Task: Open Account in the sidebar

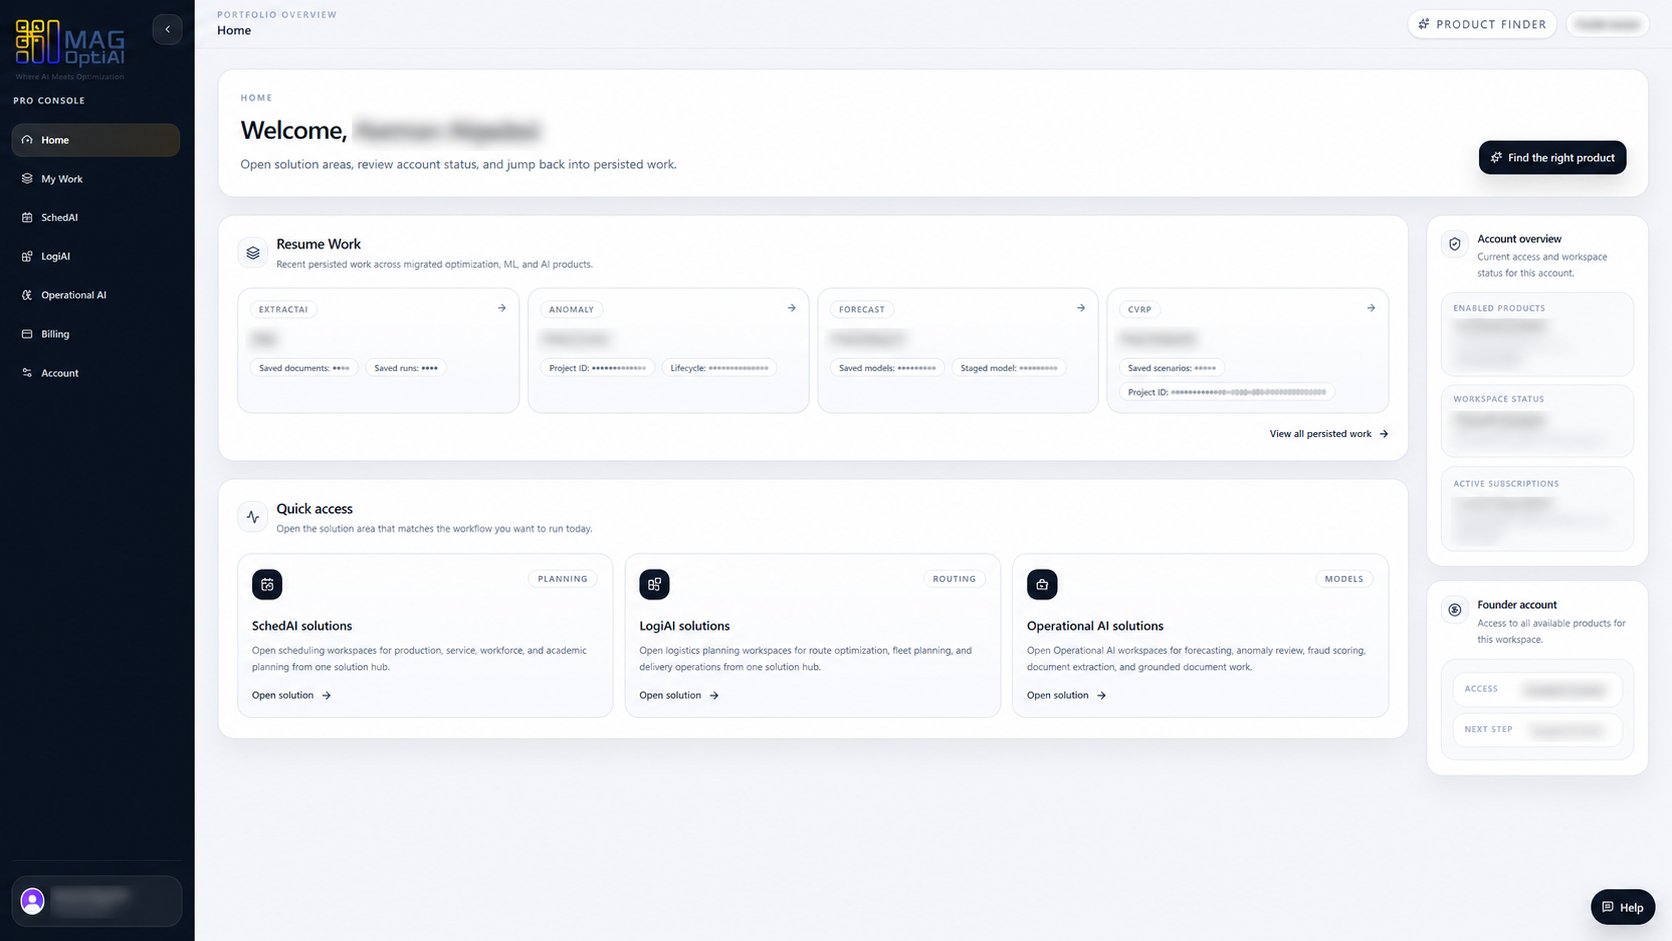Action: pyautogui.click(x=96, y=373)
